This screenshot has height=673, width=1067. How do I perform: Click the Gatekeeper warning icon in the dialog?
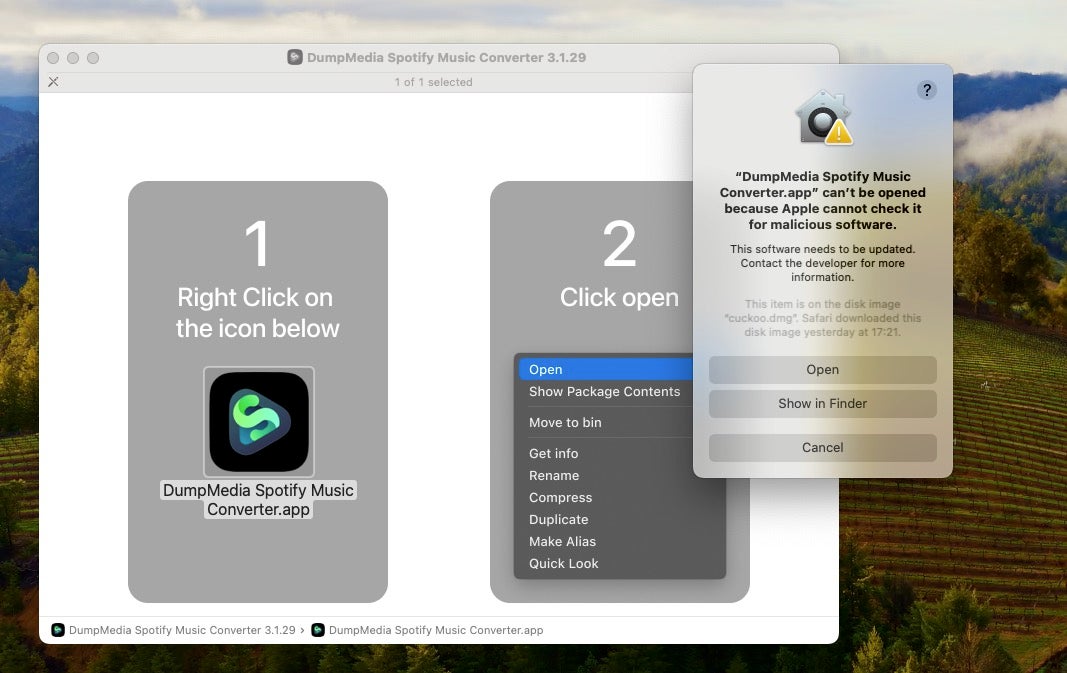click(x=823, y=118)
